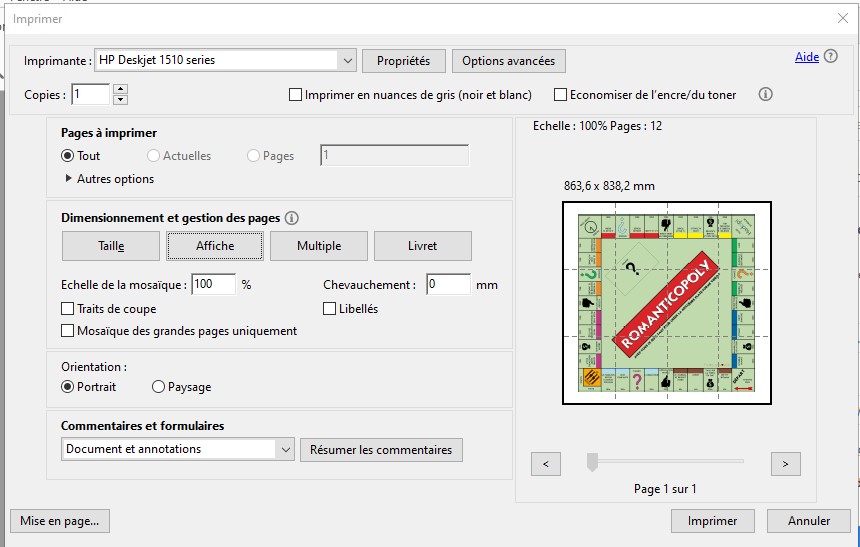Switch to the Taille sizing mode
Screen dimensions: 860x547
111,246
